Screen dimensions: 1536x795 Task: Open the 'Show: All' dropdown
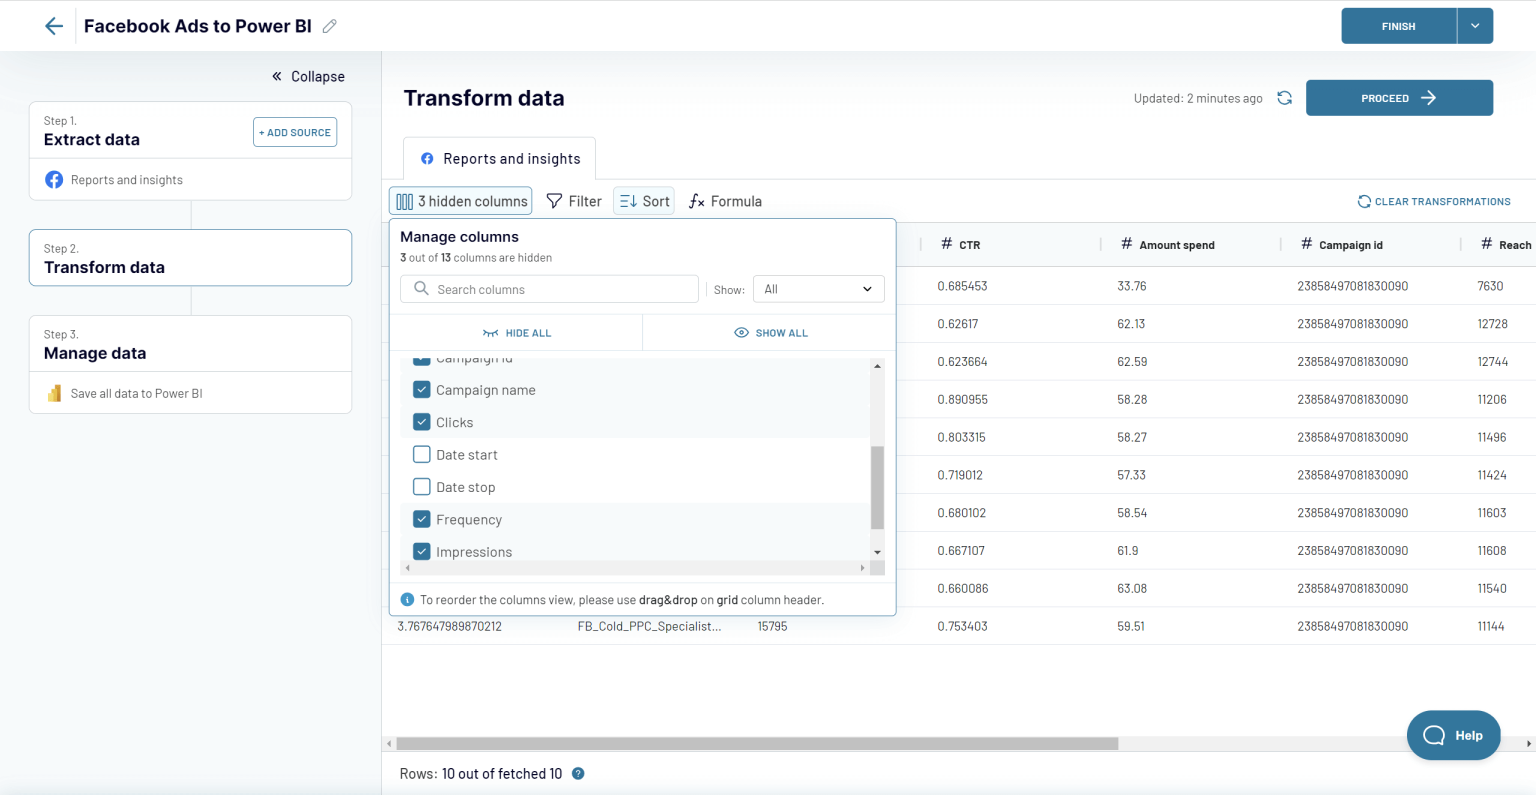pos(818,289)
